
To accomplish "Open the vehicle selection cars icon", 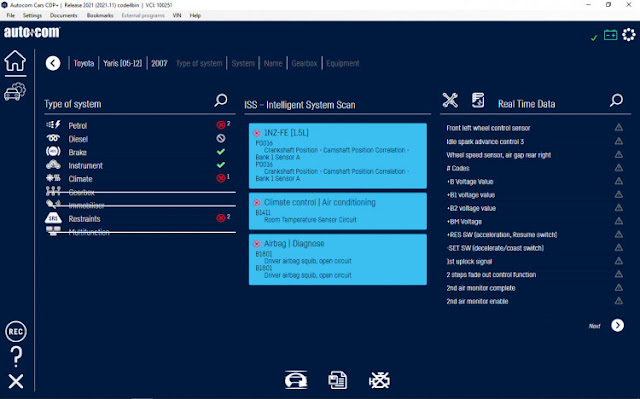I will coord(15,91).
